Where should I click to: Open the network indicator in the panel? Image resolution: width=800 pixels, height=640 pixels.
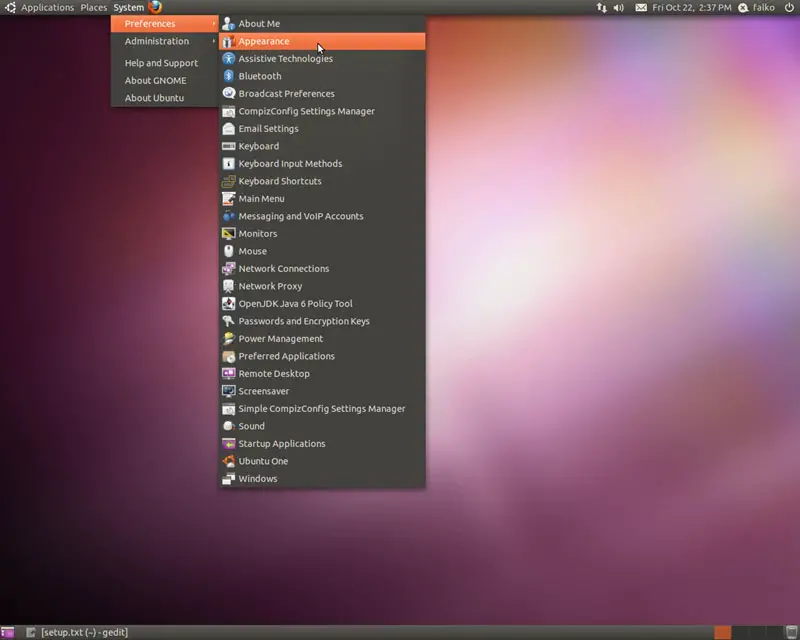602,8
